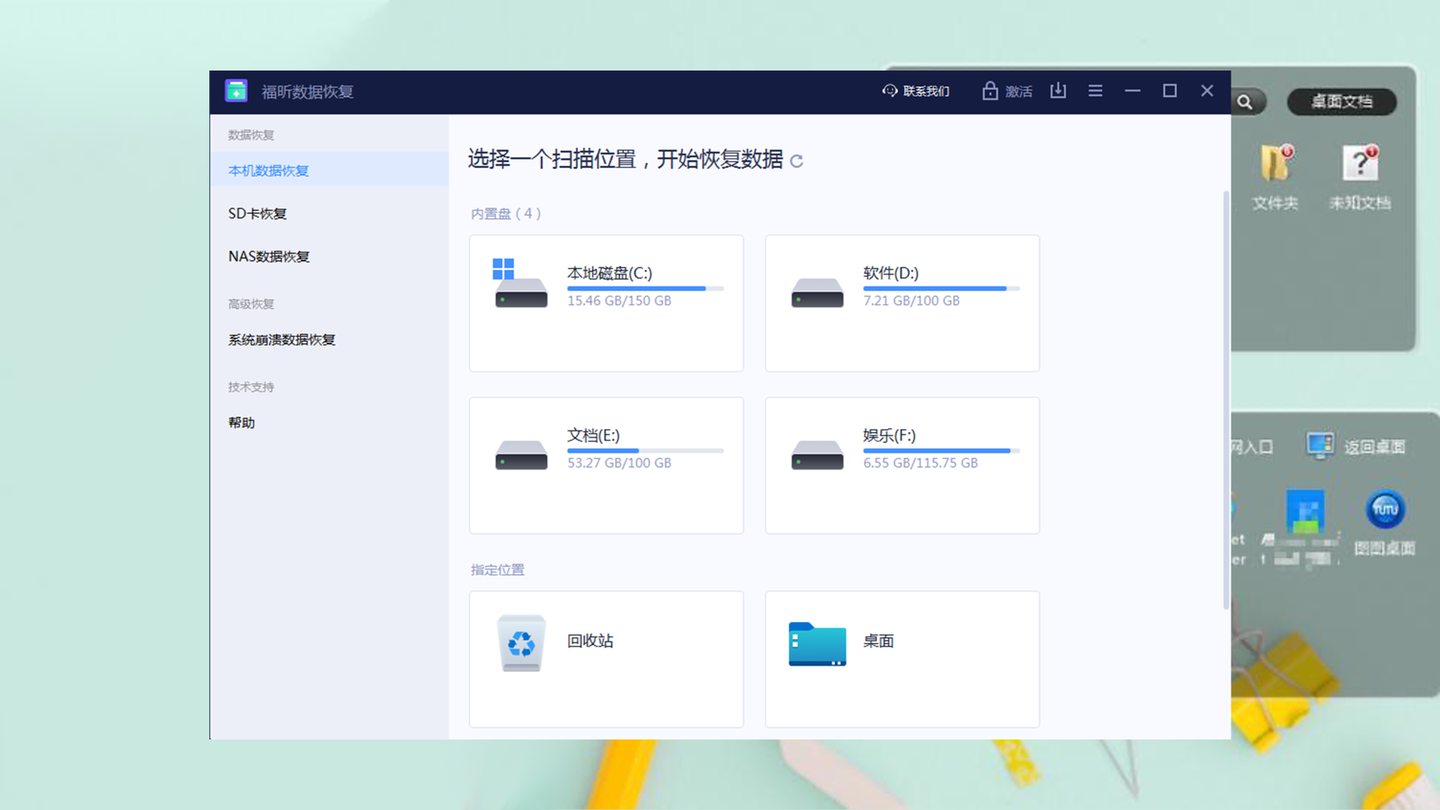Click the import download icon in title bar

pos(1058,91)
